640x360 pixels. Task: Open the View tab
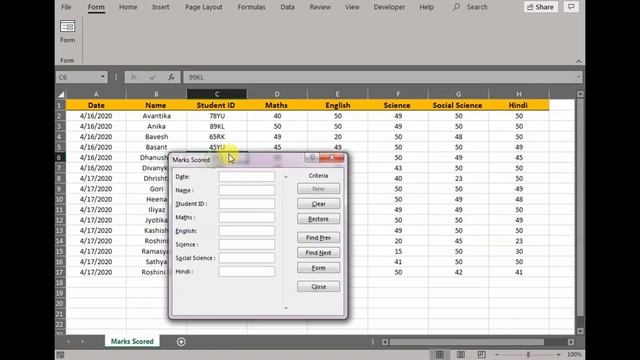[352, 7]
